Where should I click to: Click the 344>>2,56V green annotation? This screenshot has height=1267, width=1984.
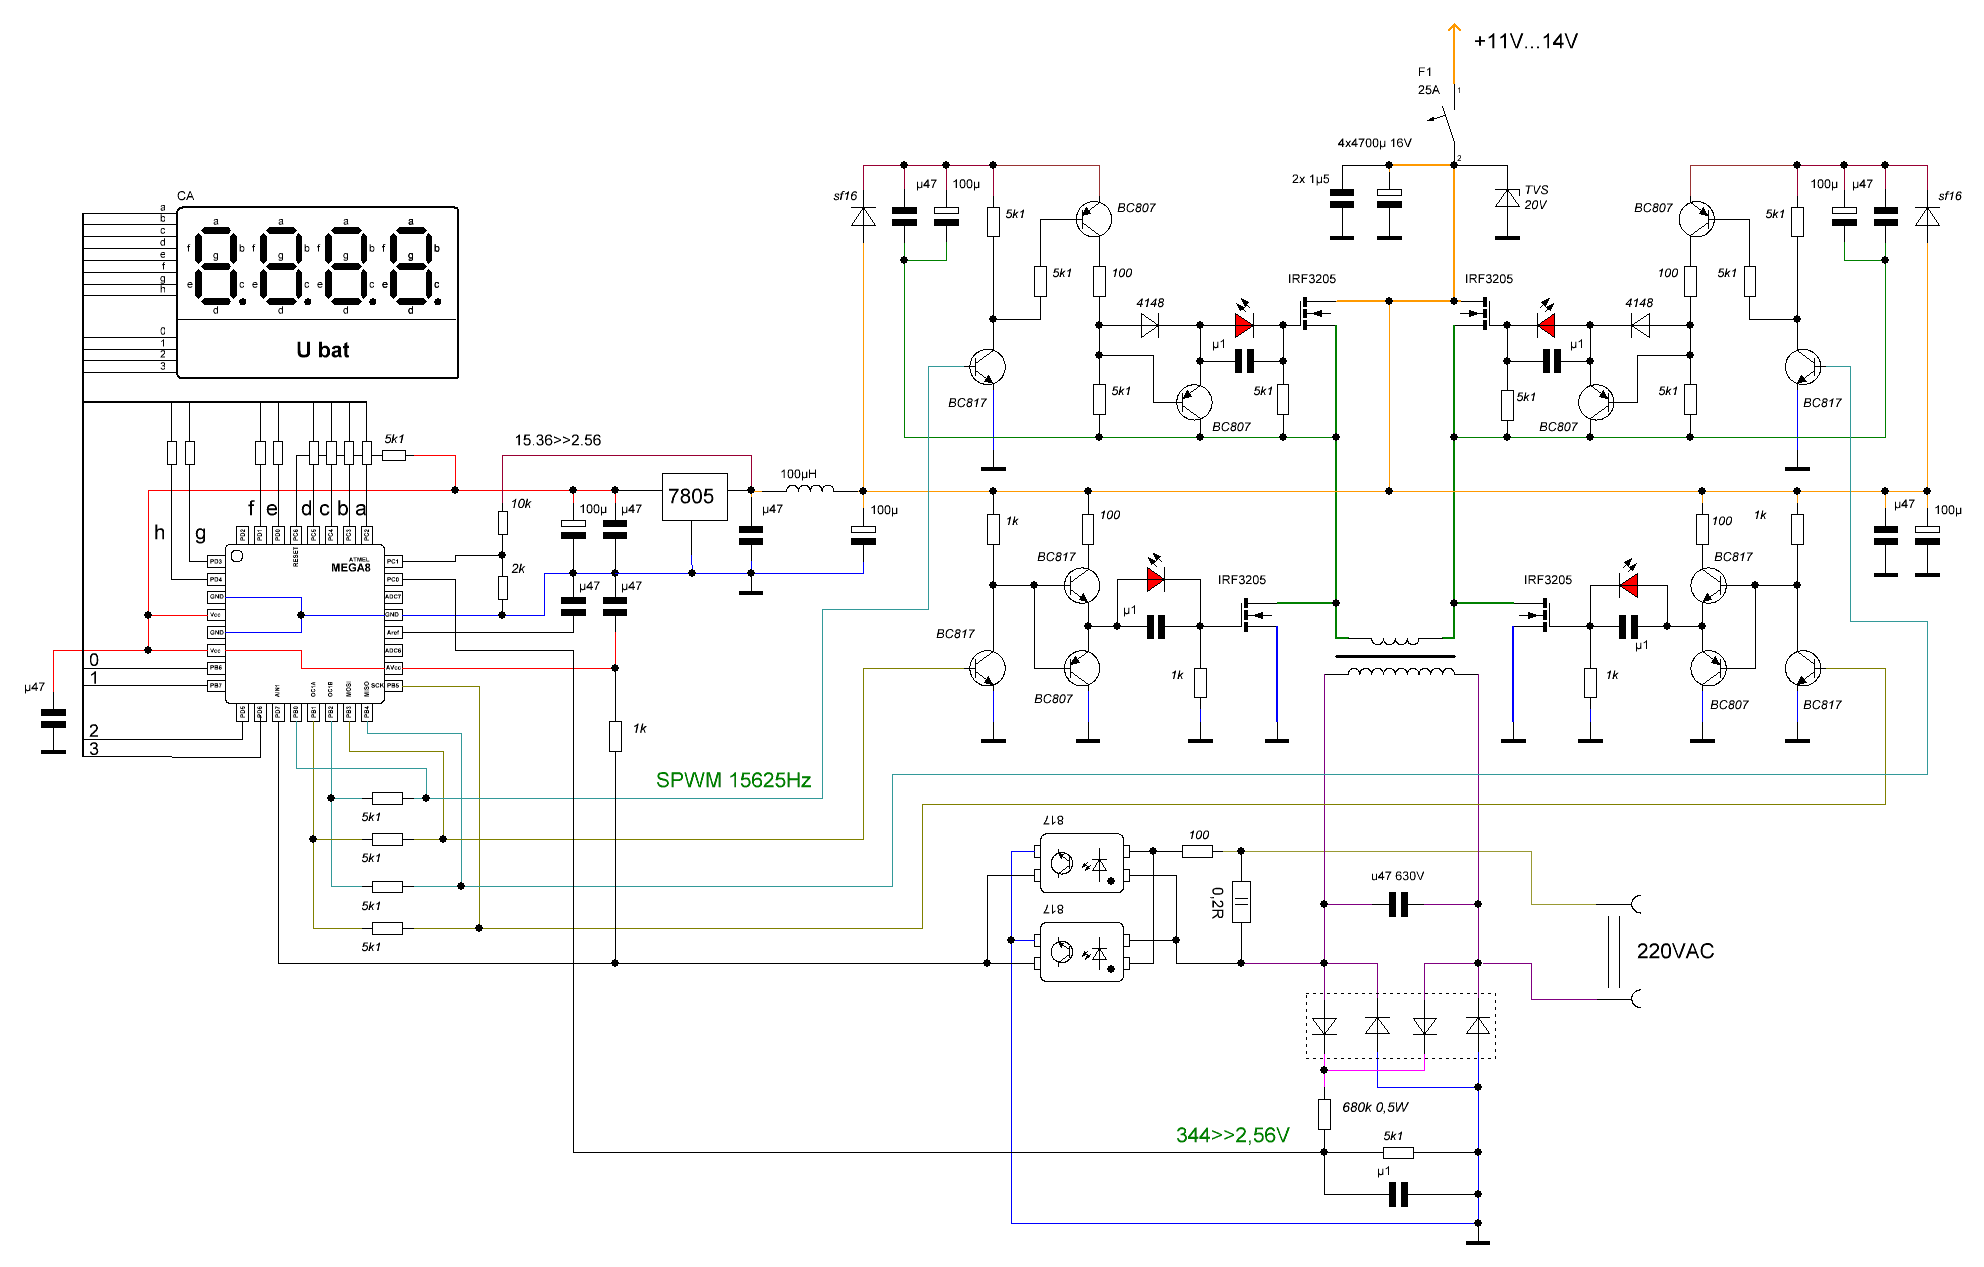click(x=1232, y=1135)
